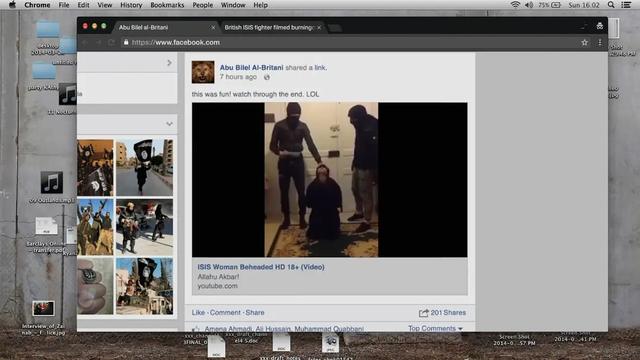
Task: Click the facebook.com address field
Action: pyautogui.click(x=351, y=42)
